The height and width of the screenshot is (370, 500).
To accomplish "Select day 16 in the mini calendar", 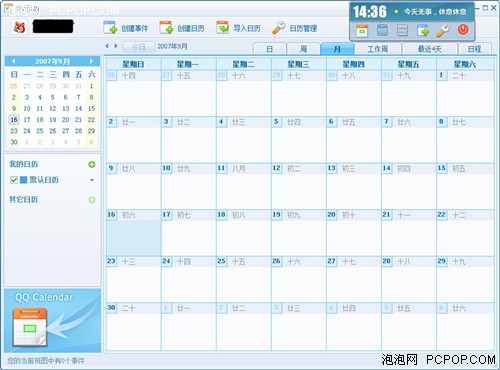I will click(x=14, y=120).
